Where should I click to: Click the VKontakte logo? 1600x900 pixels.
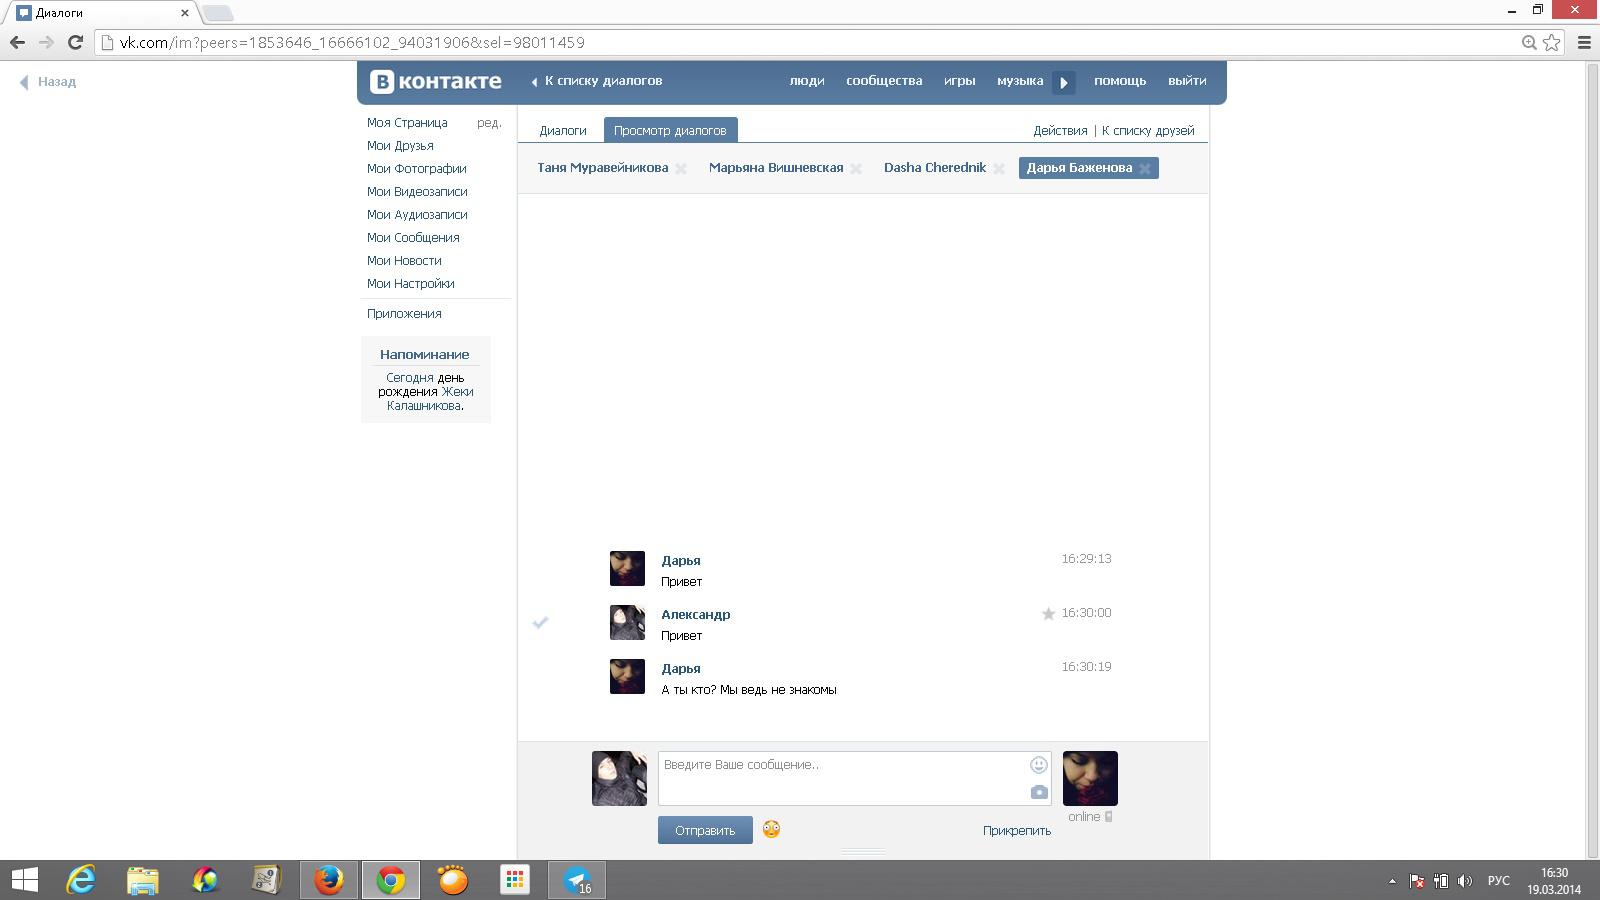[436, 81]
